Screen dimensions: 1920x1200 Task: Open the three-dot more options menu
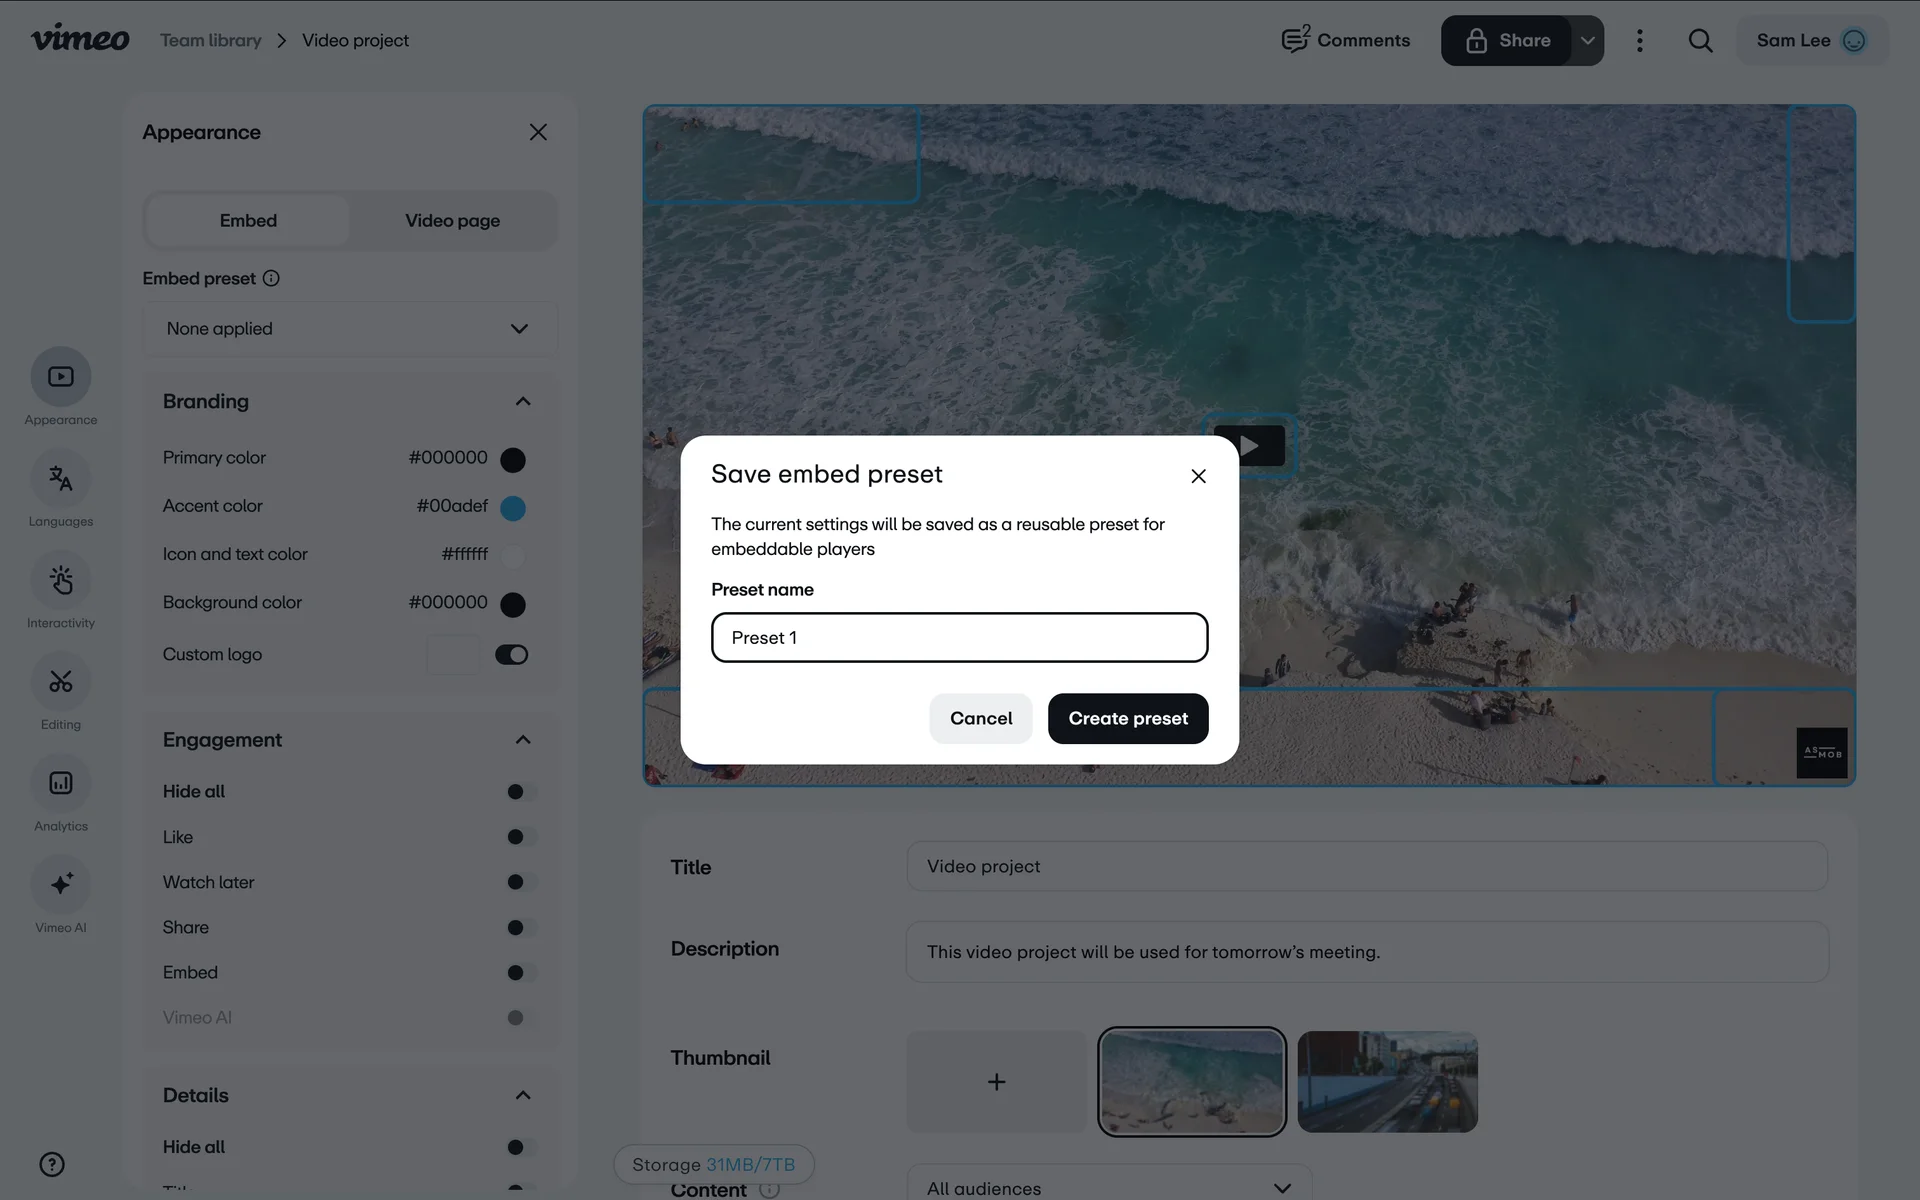[x=1639, y=41]
